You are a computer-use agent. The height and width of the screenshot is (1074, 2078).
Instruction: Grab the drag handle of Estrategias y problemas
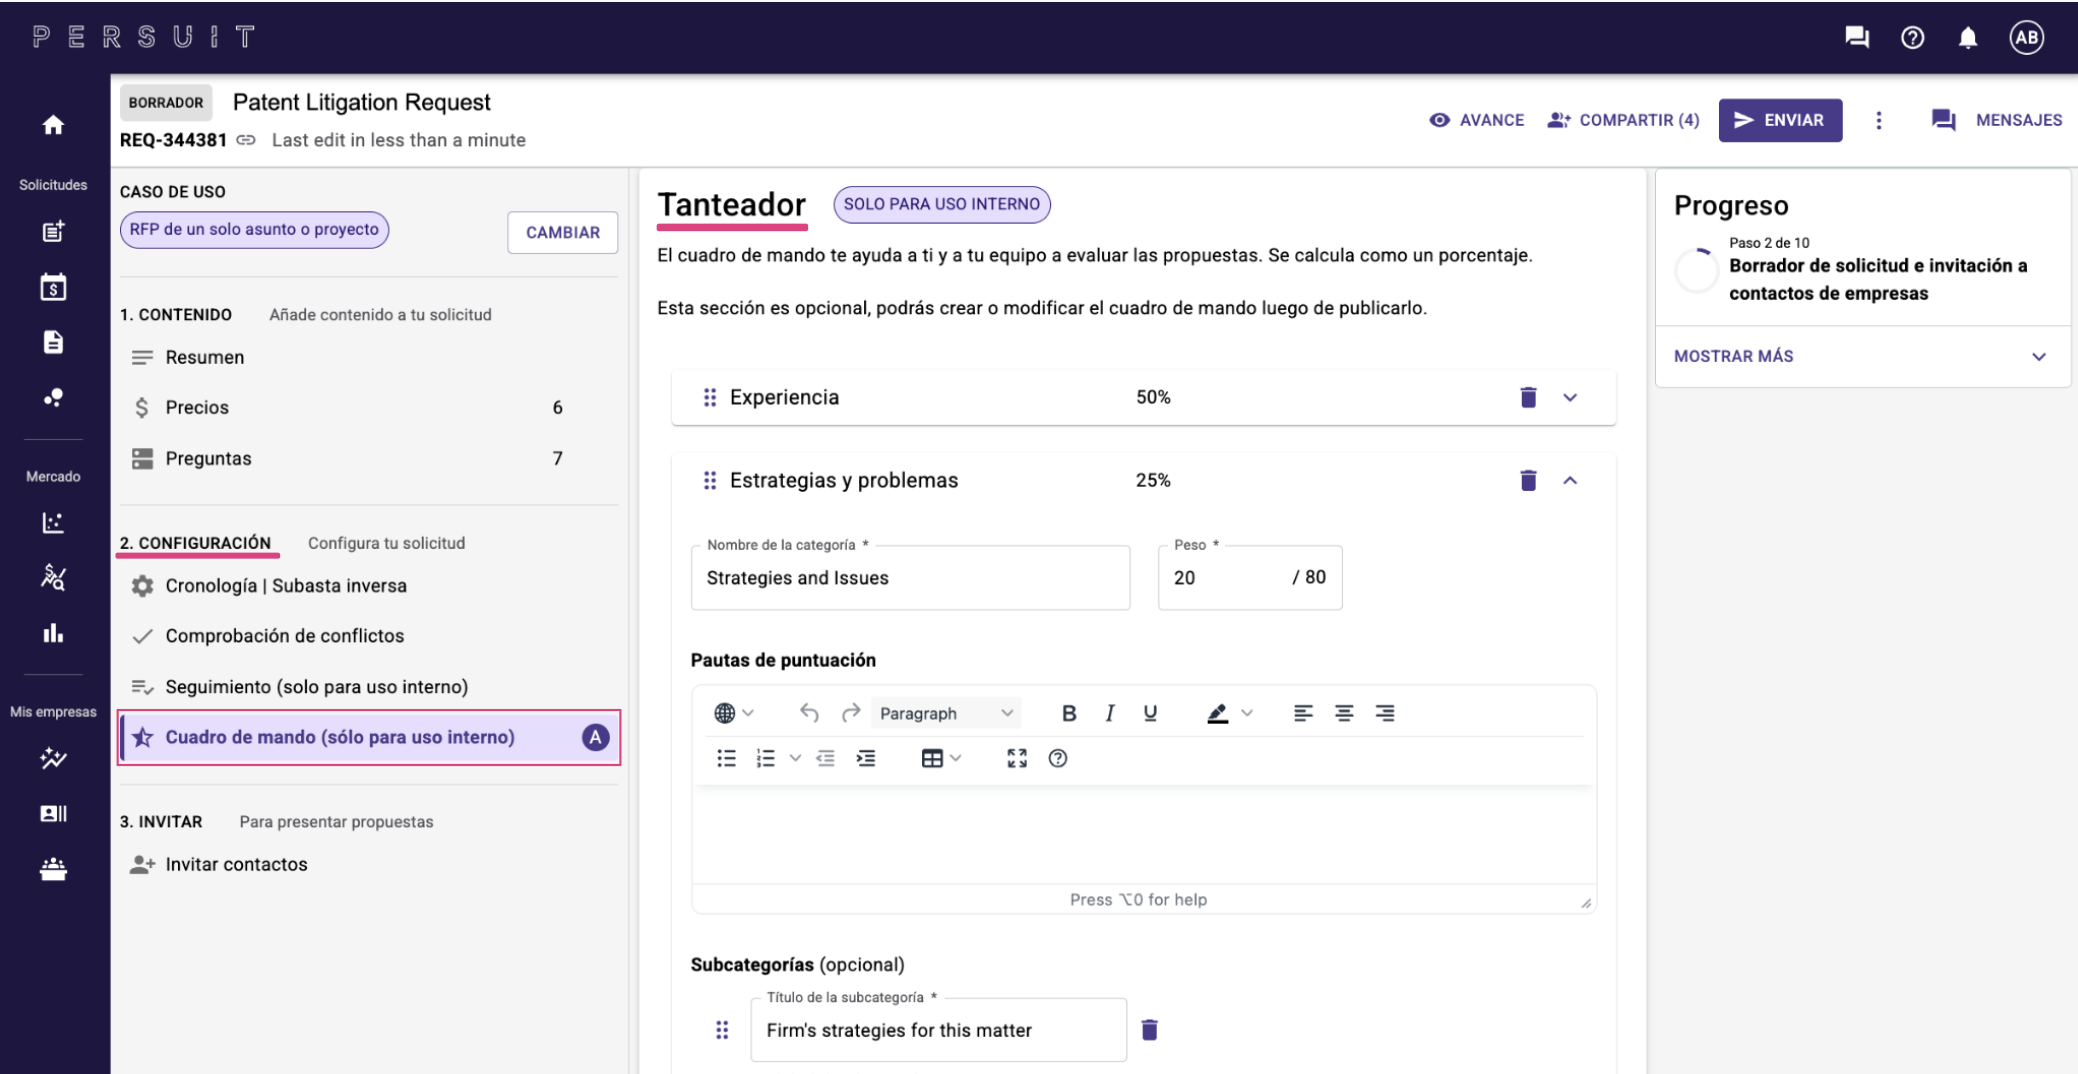click(x=710, y=480)
